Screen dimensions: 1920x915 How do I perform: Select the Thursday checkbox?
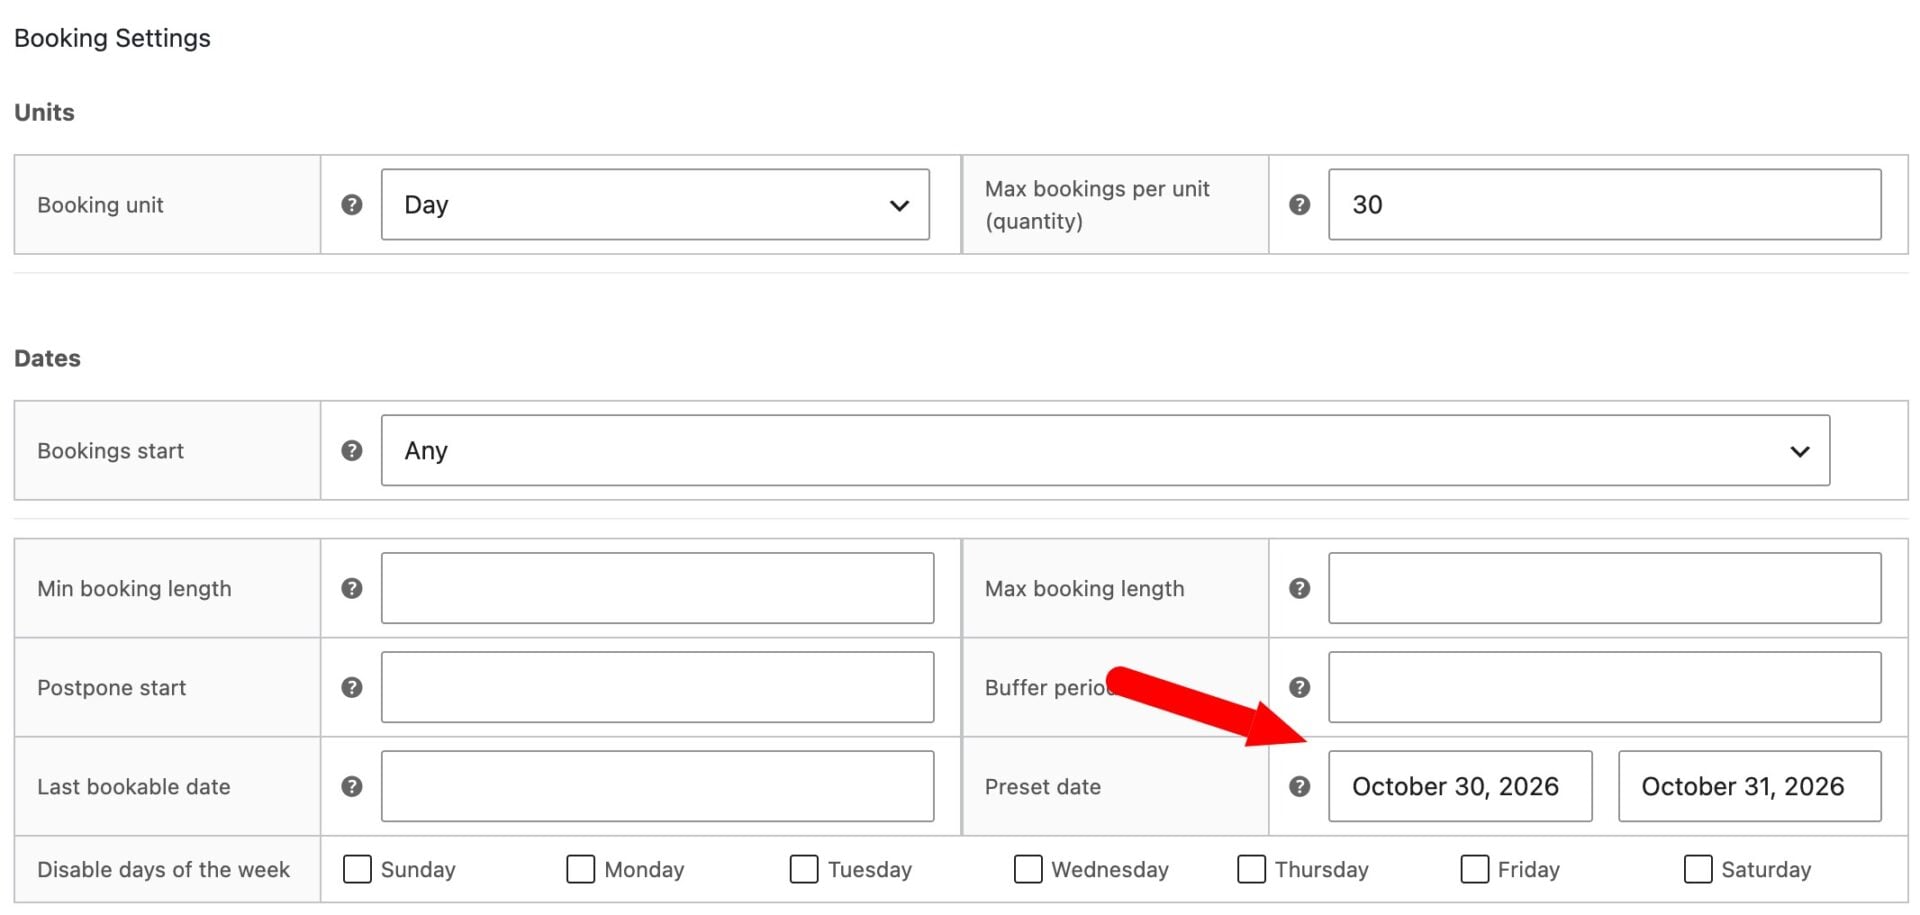[1251, 869]
